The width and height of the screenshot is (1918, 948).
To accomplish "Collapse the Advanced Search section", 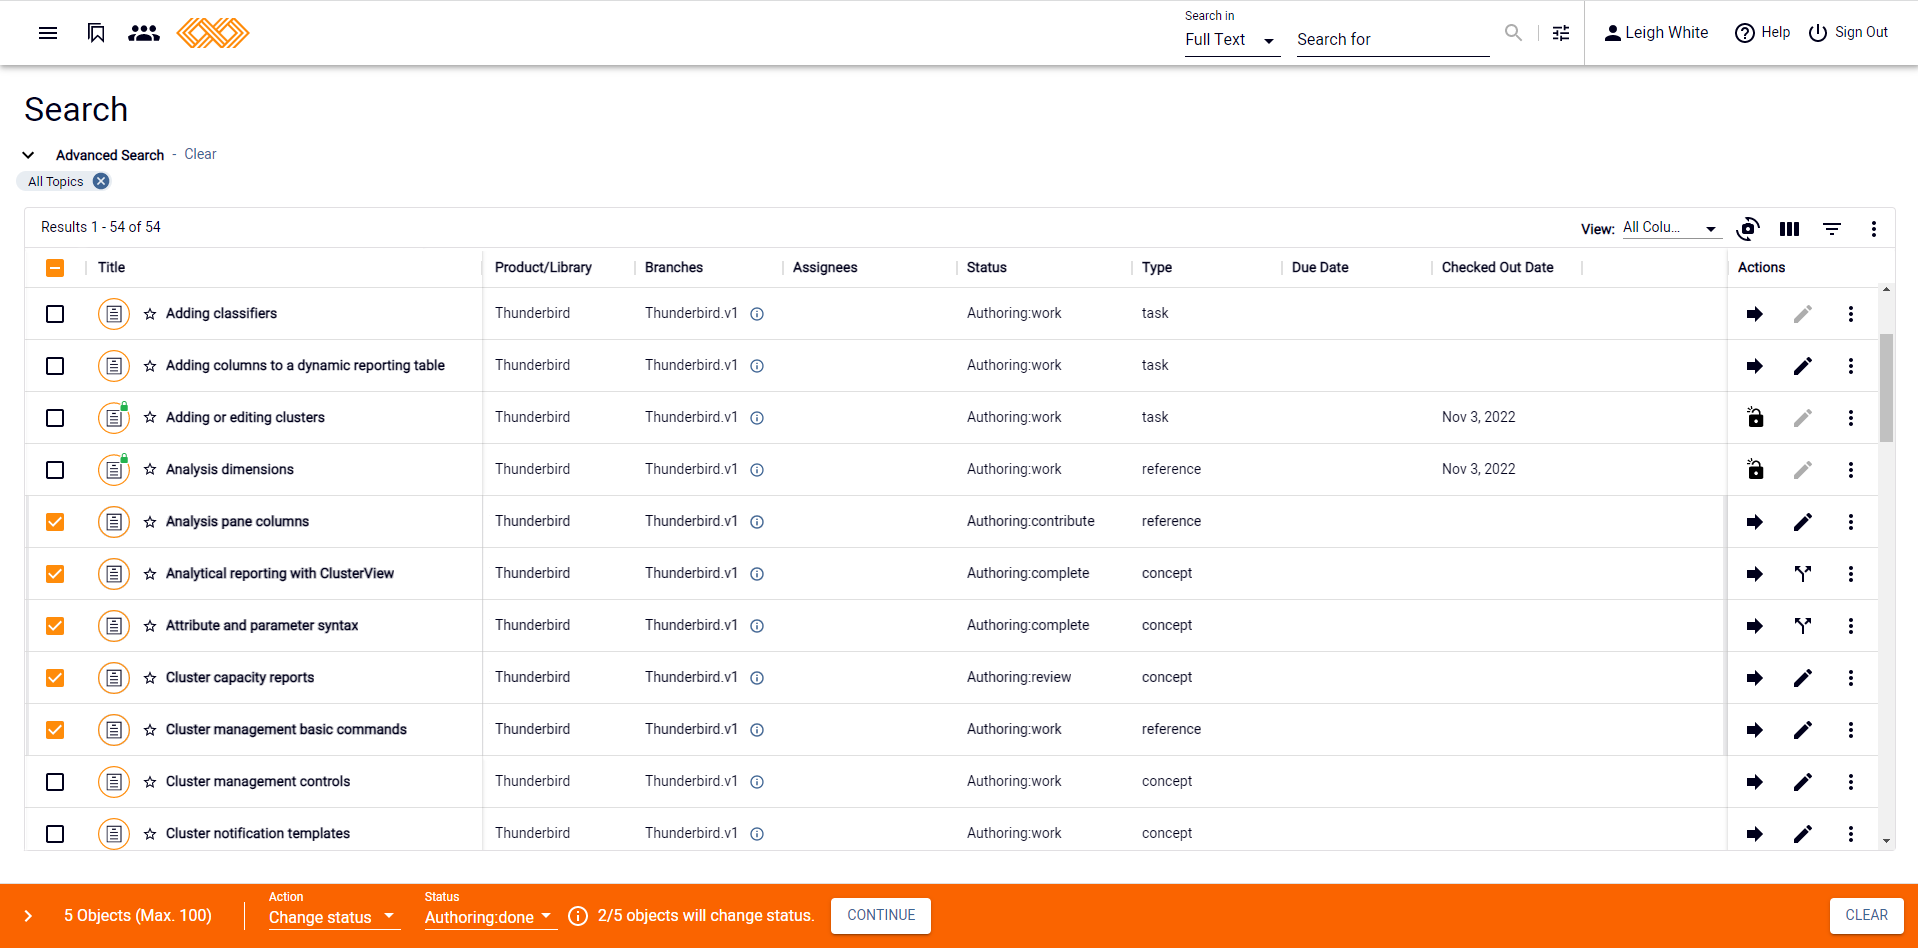I will [x=29, y=155].
